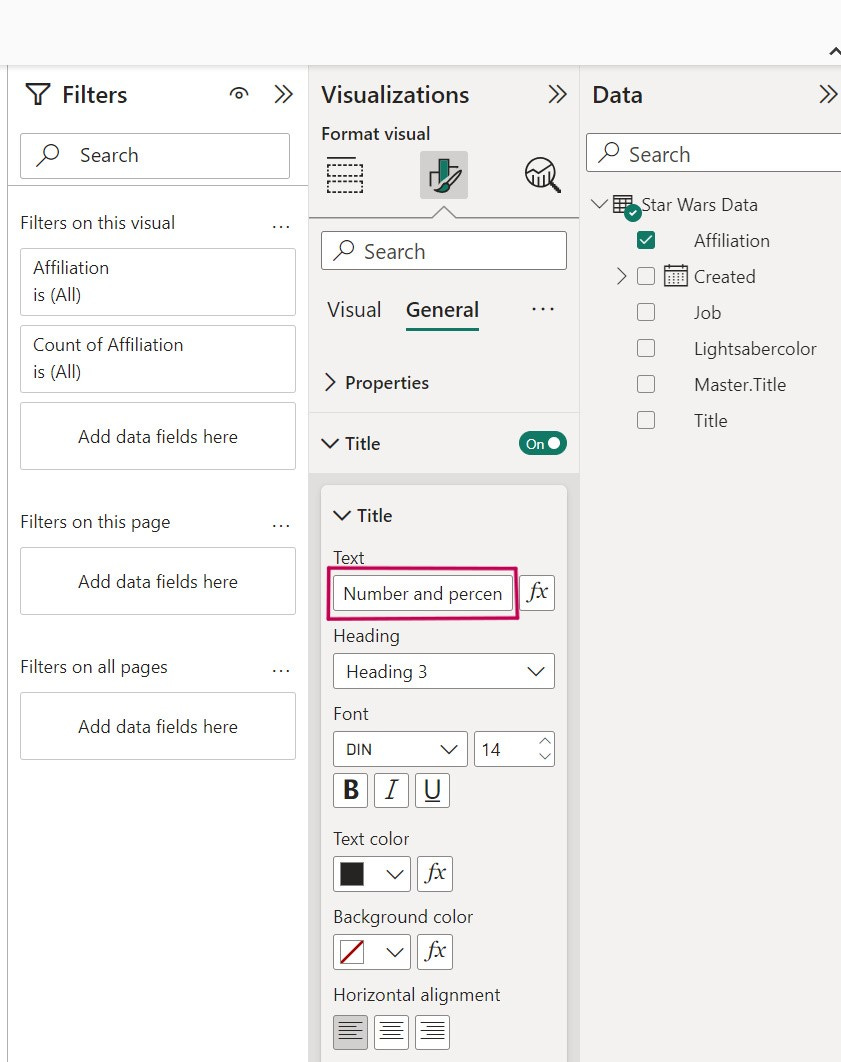Click Add data fields here for this page

click(158, 581)
